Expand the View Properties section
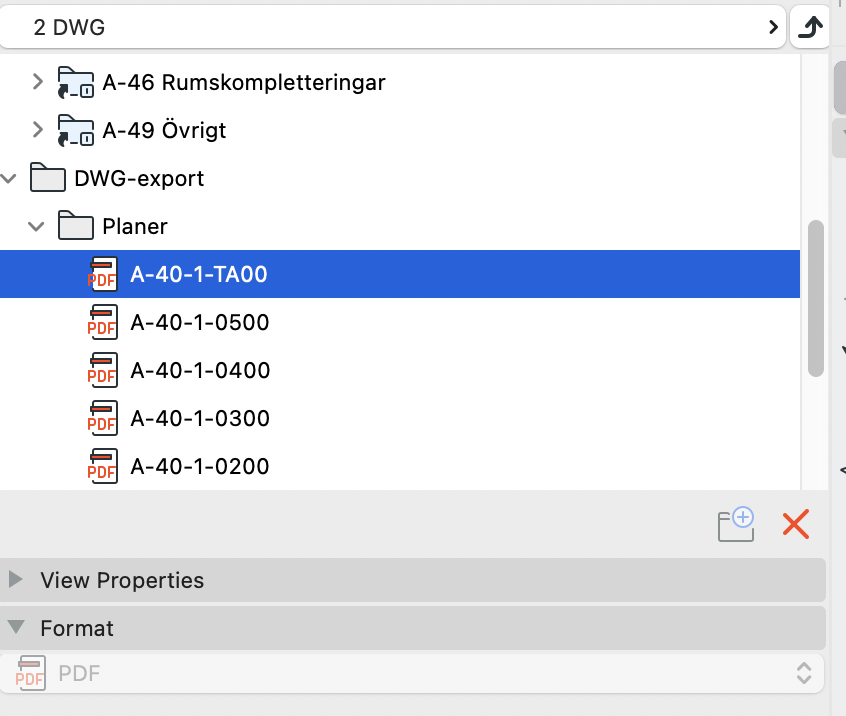 (17, 580)
